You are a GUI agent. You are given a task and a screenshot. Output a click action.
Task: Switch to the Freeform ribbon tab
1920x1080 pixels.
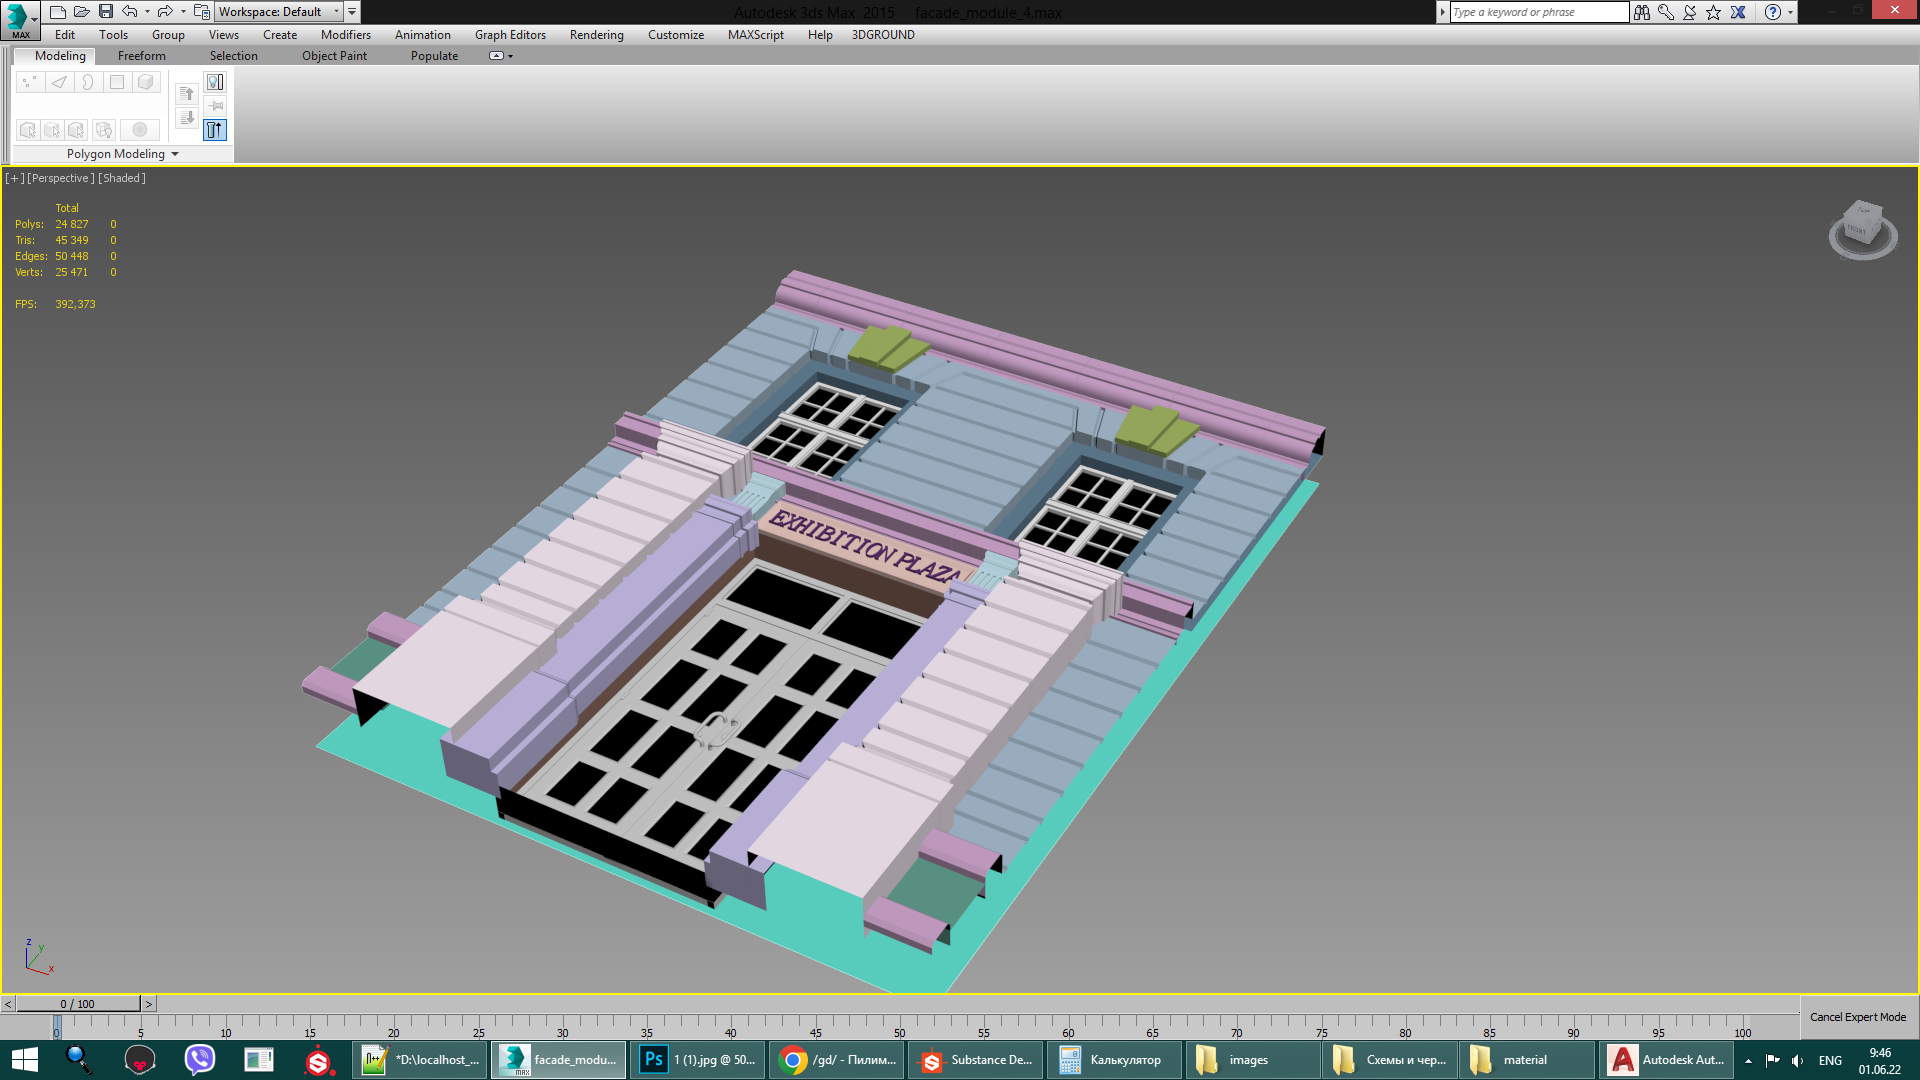141,56
